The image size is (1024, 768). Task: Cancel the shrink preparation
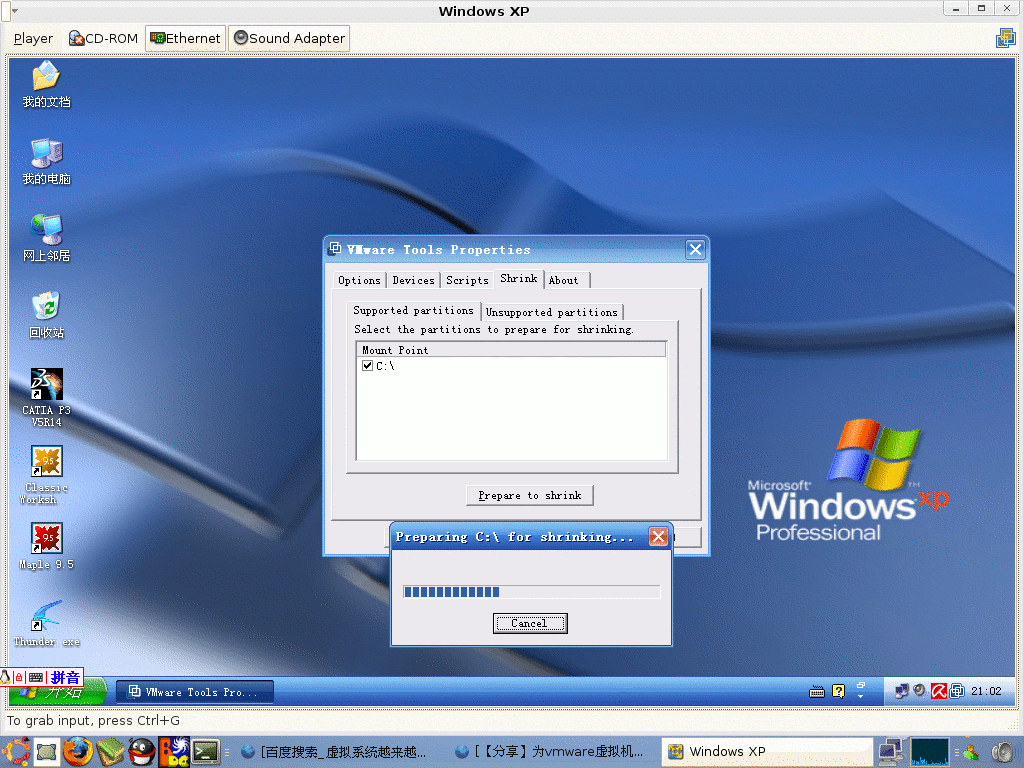pyautogui.click(x=530, y=623)
